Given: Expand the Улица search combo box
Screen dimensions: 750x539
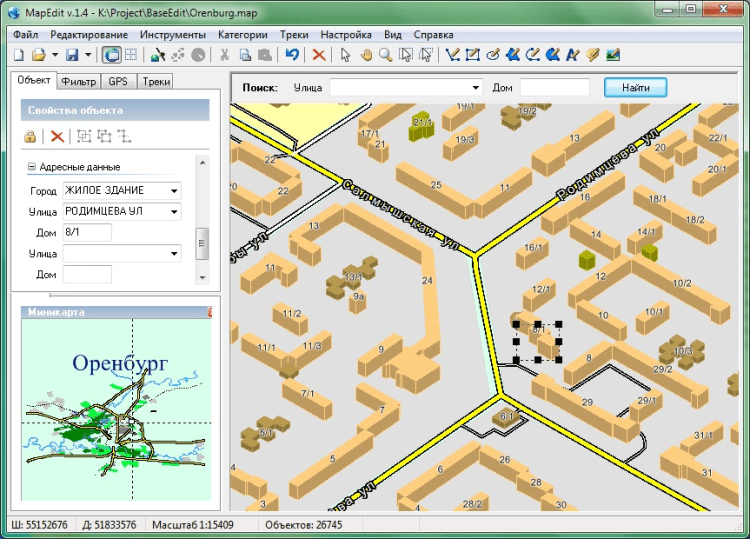Looking at the screenshot, I should point(476,88).
